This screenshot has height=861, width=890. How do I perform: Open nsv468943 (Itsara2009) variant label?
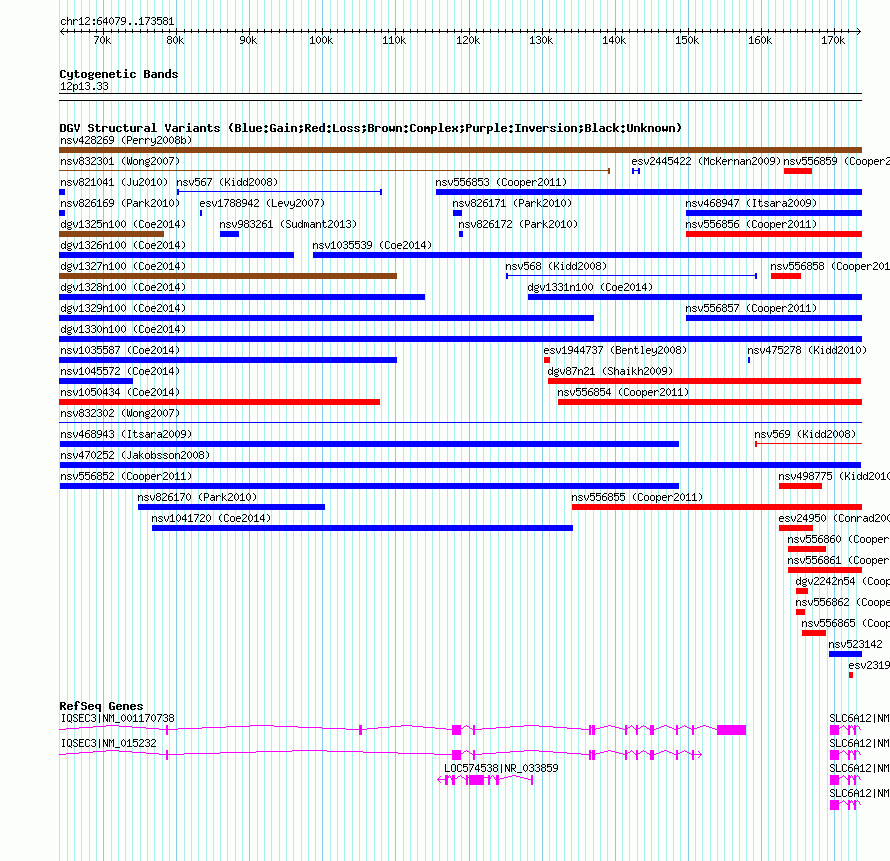point(126,434)
